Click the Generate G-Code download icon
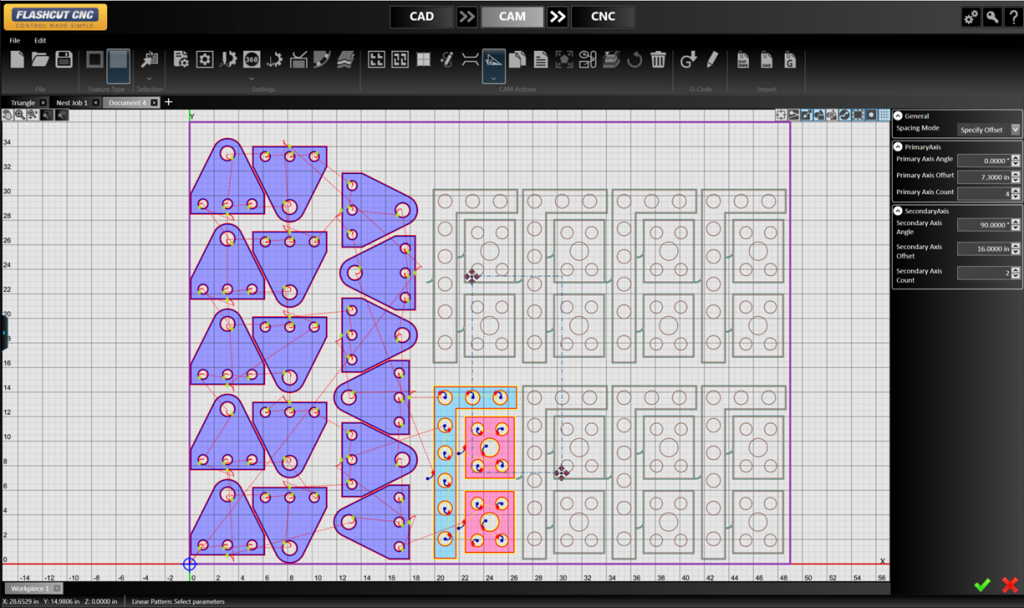 pos(688,60)
